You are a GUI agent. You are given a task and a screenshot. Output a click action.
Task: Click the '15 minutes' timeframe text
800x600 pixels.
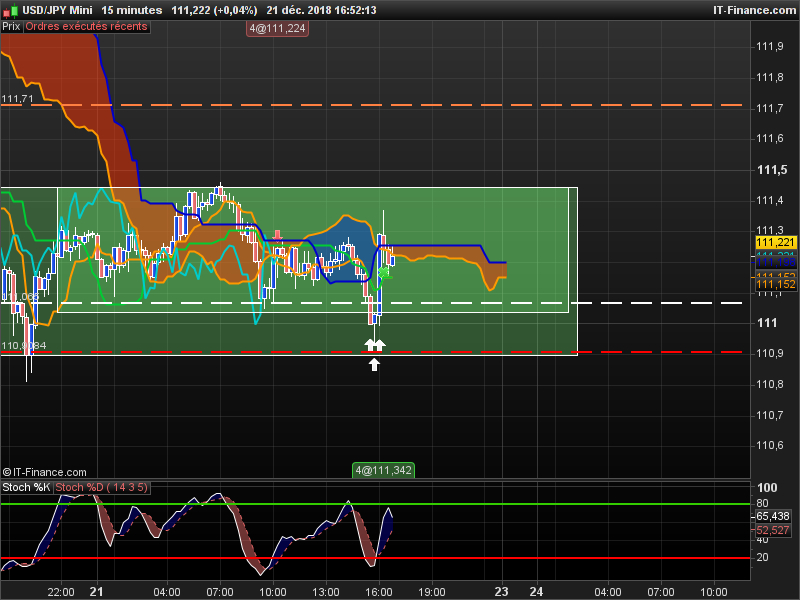click(x=132, y=10)
